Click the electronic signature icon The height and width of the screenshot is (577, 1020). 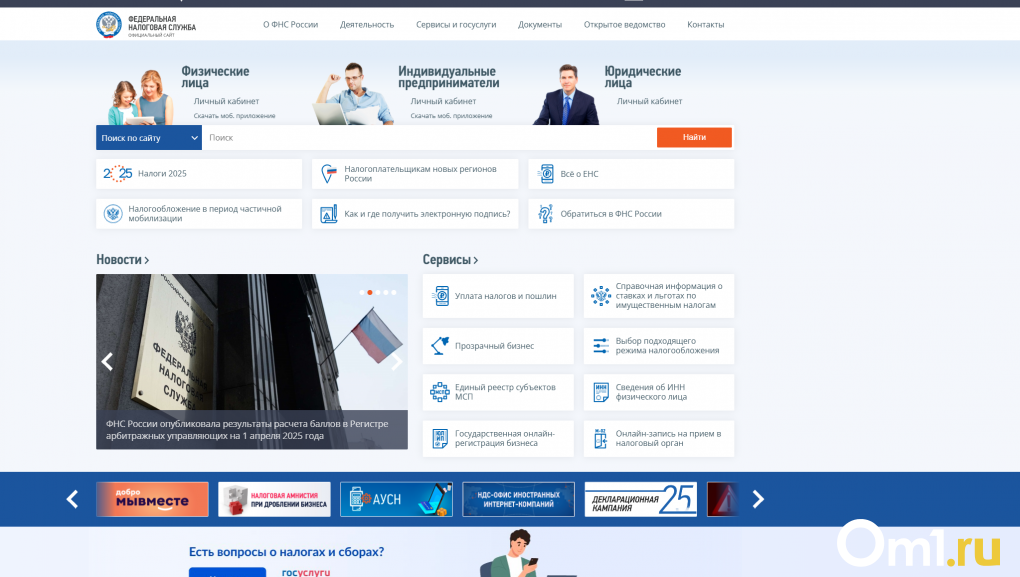[328, 214]
